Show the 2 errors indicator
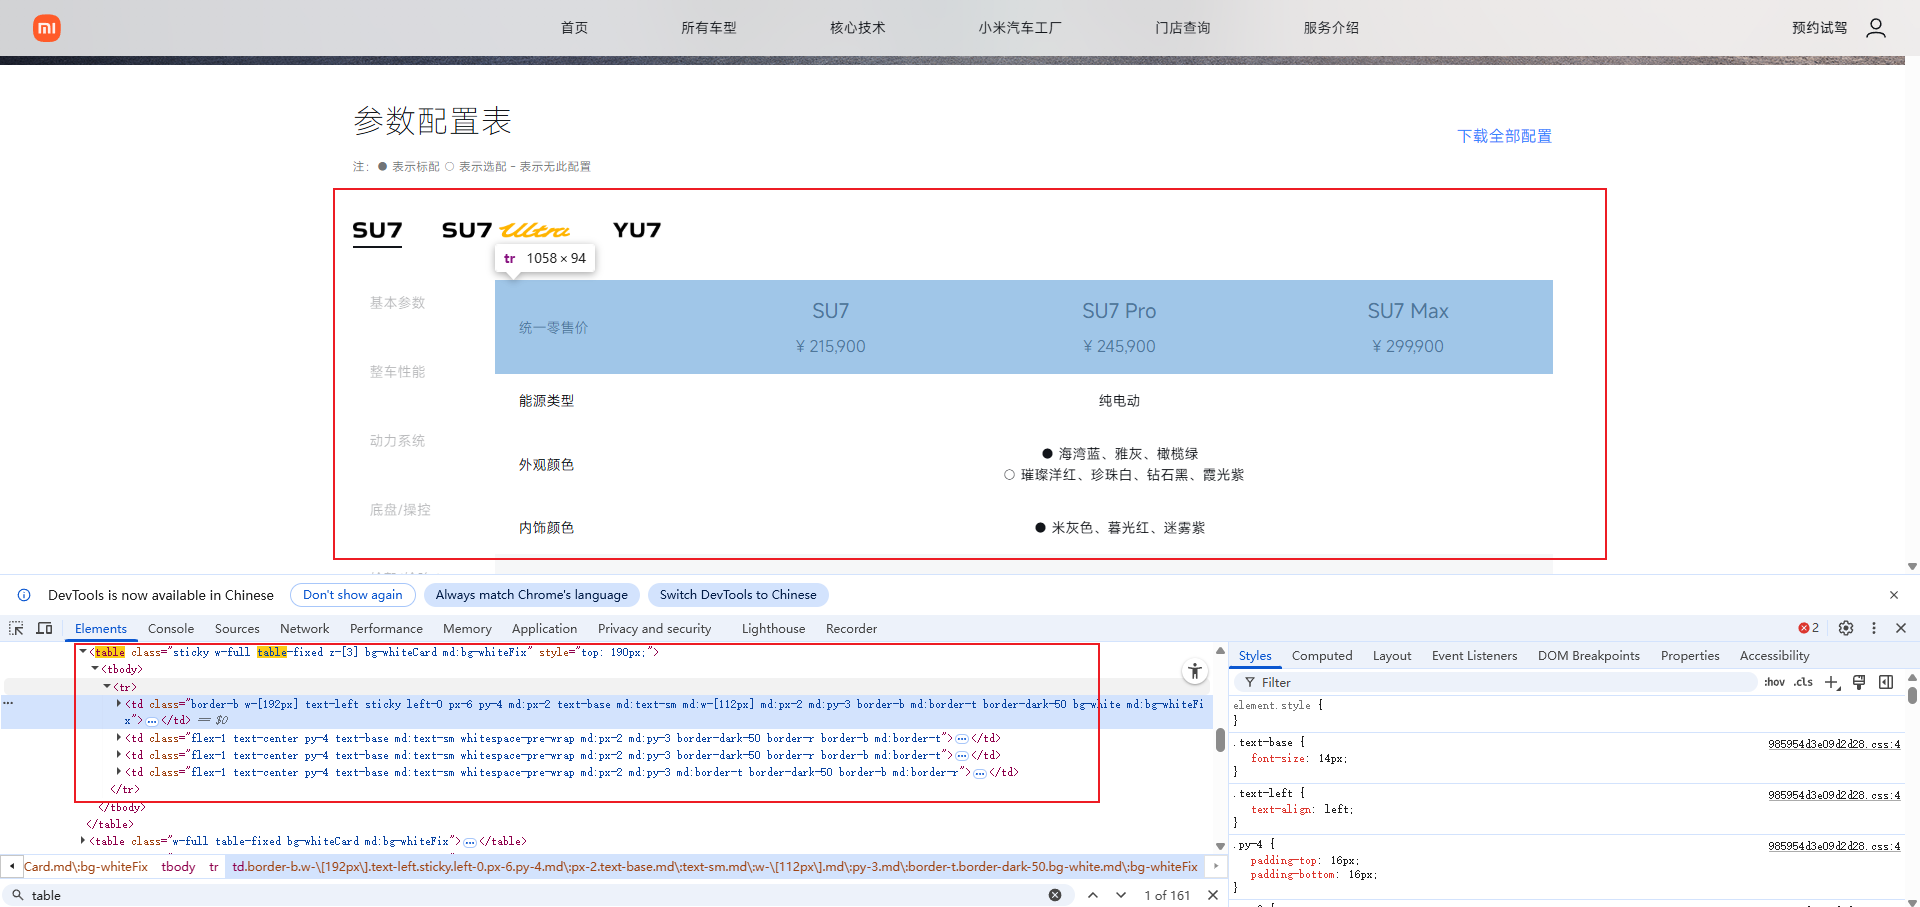Viewport: 1920px width, 907px height. pyautogui.click(x=1809, y=628)
